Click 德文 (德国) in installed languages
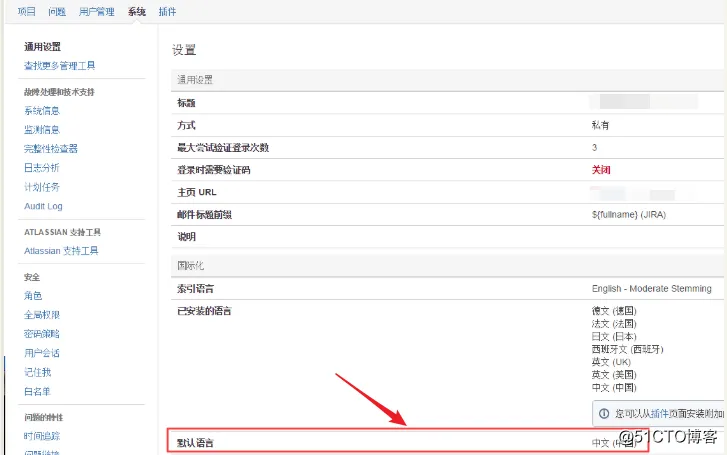Viewport: 727px width, 455px height. pos(614,310)
